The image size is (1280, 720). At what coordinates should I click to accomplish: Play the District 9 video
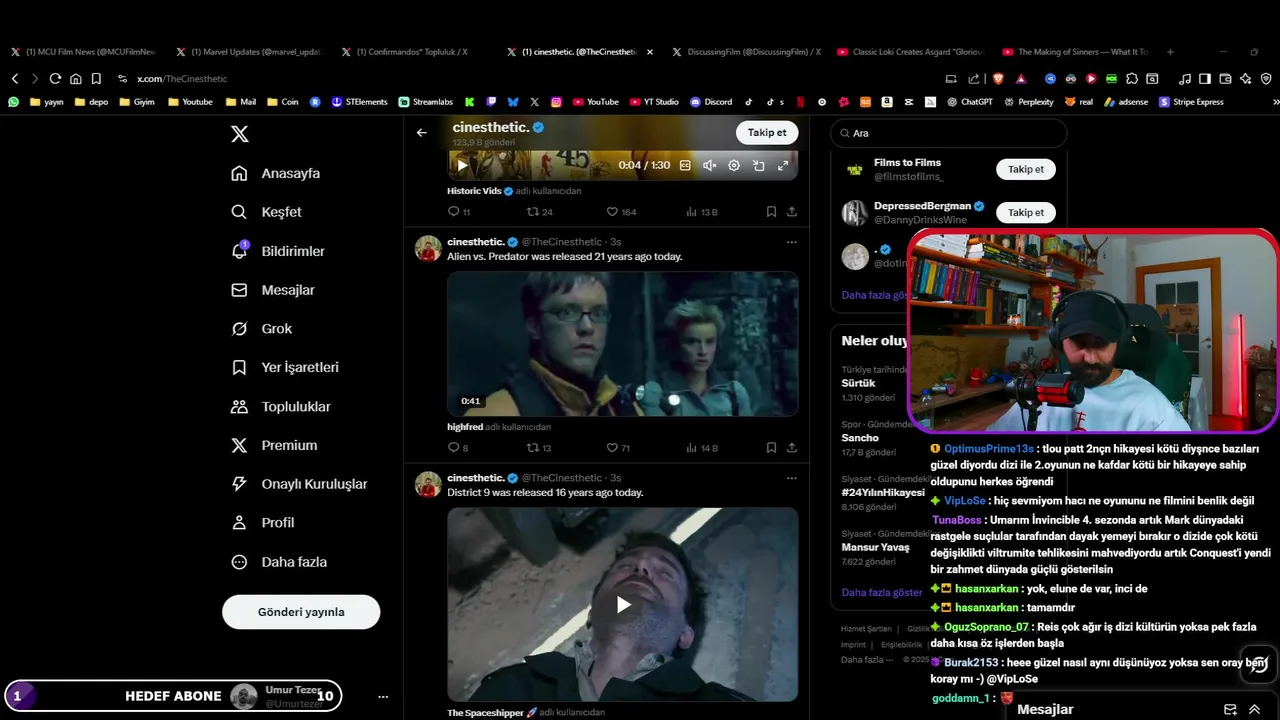click(623, 604)
